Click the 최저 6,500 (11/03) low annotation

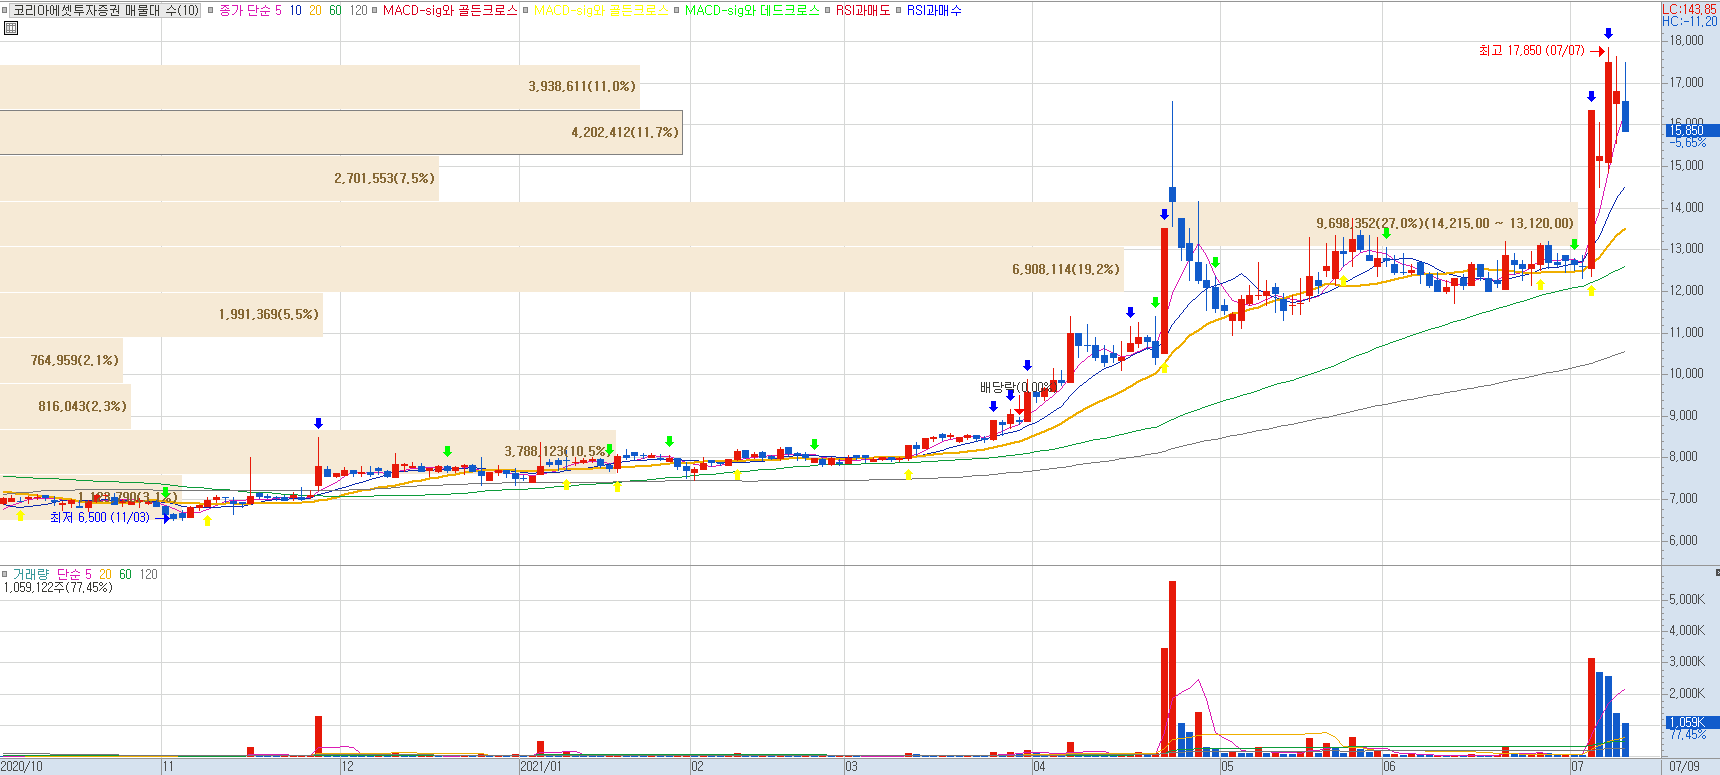tap(99, 517)
